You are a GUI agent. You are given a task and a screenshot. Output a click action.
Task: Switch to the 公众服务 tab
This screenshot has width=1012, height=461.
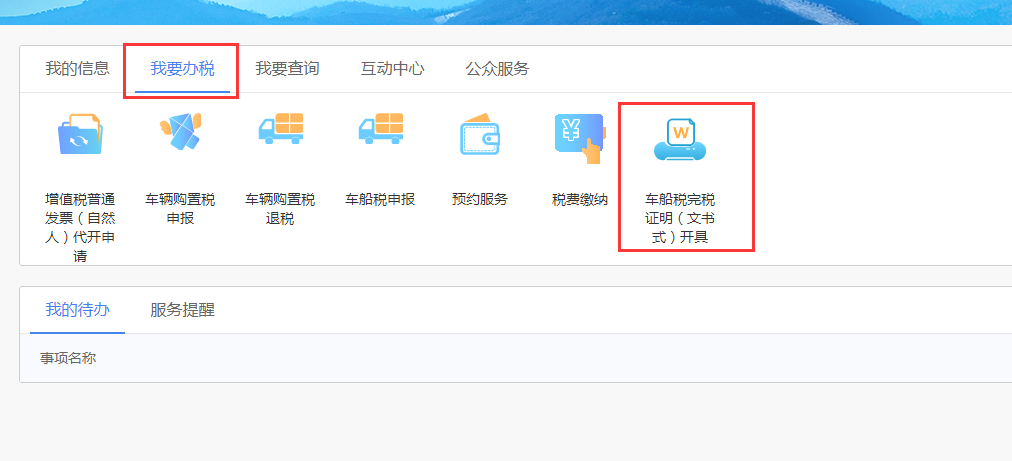coord(497,69)
